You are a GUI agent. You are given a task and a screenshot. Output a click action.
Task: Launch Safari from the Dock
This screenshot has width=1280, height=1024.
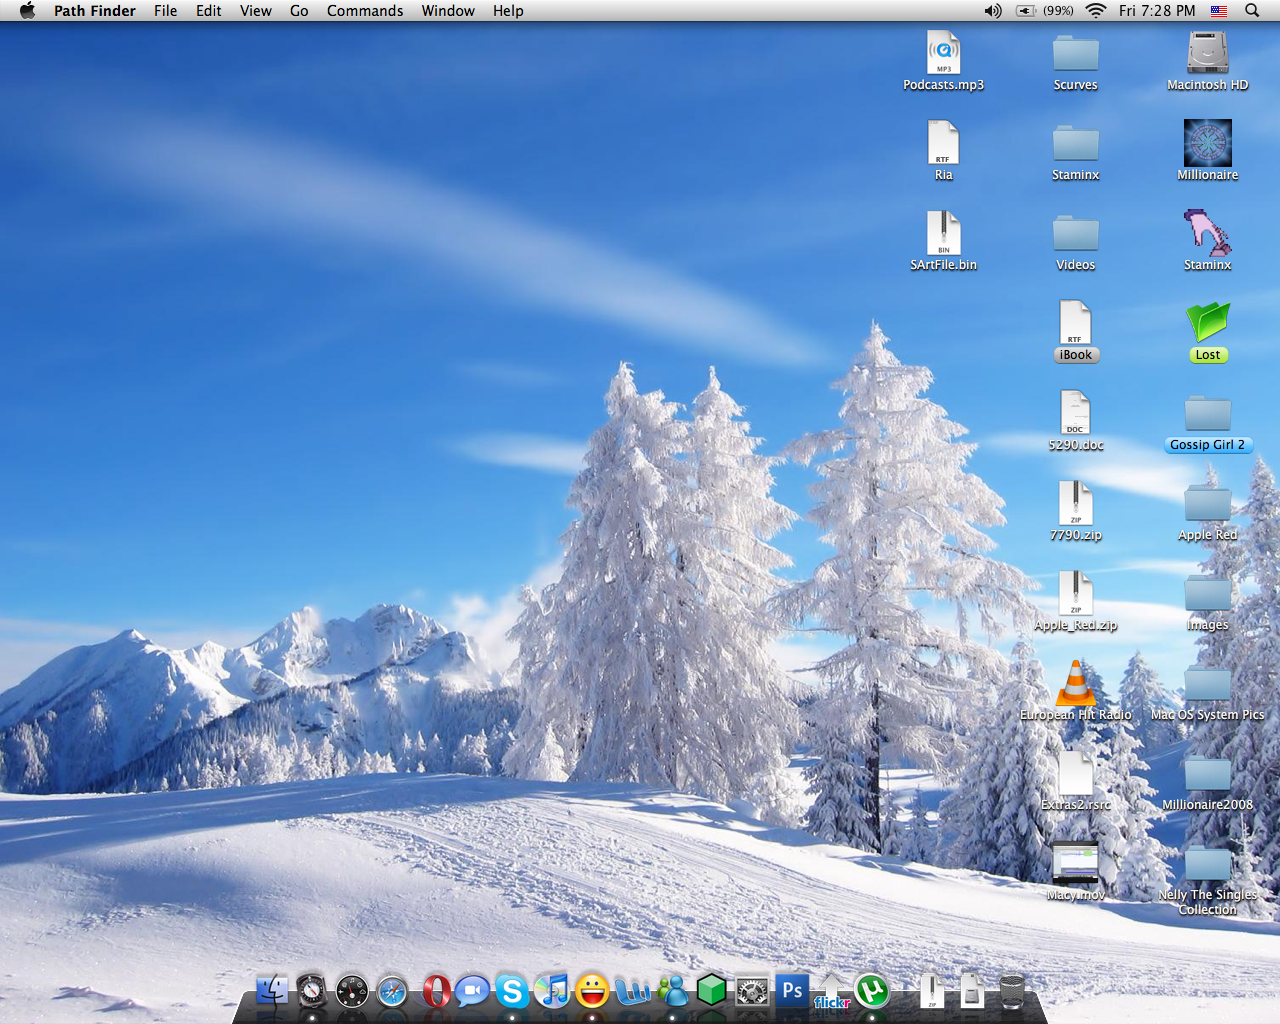click(392, 991)
